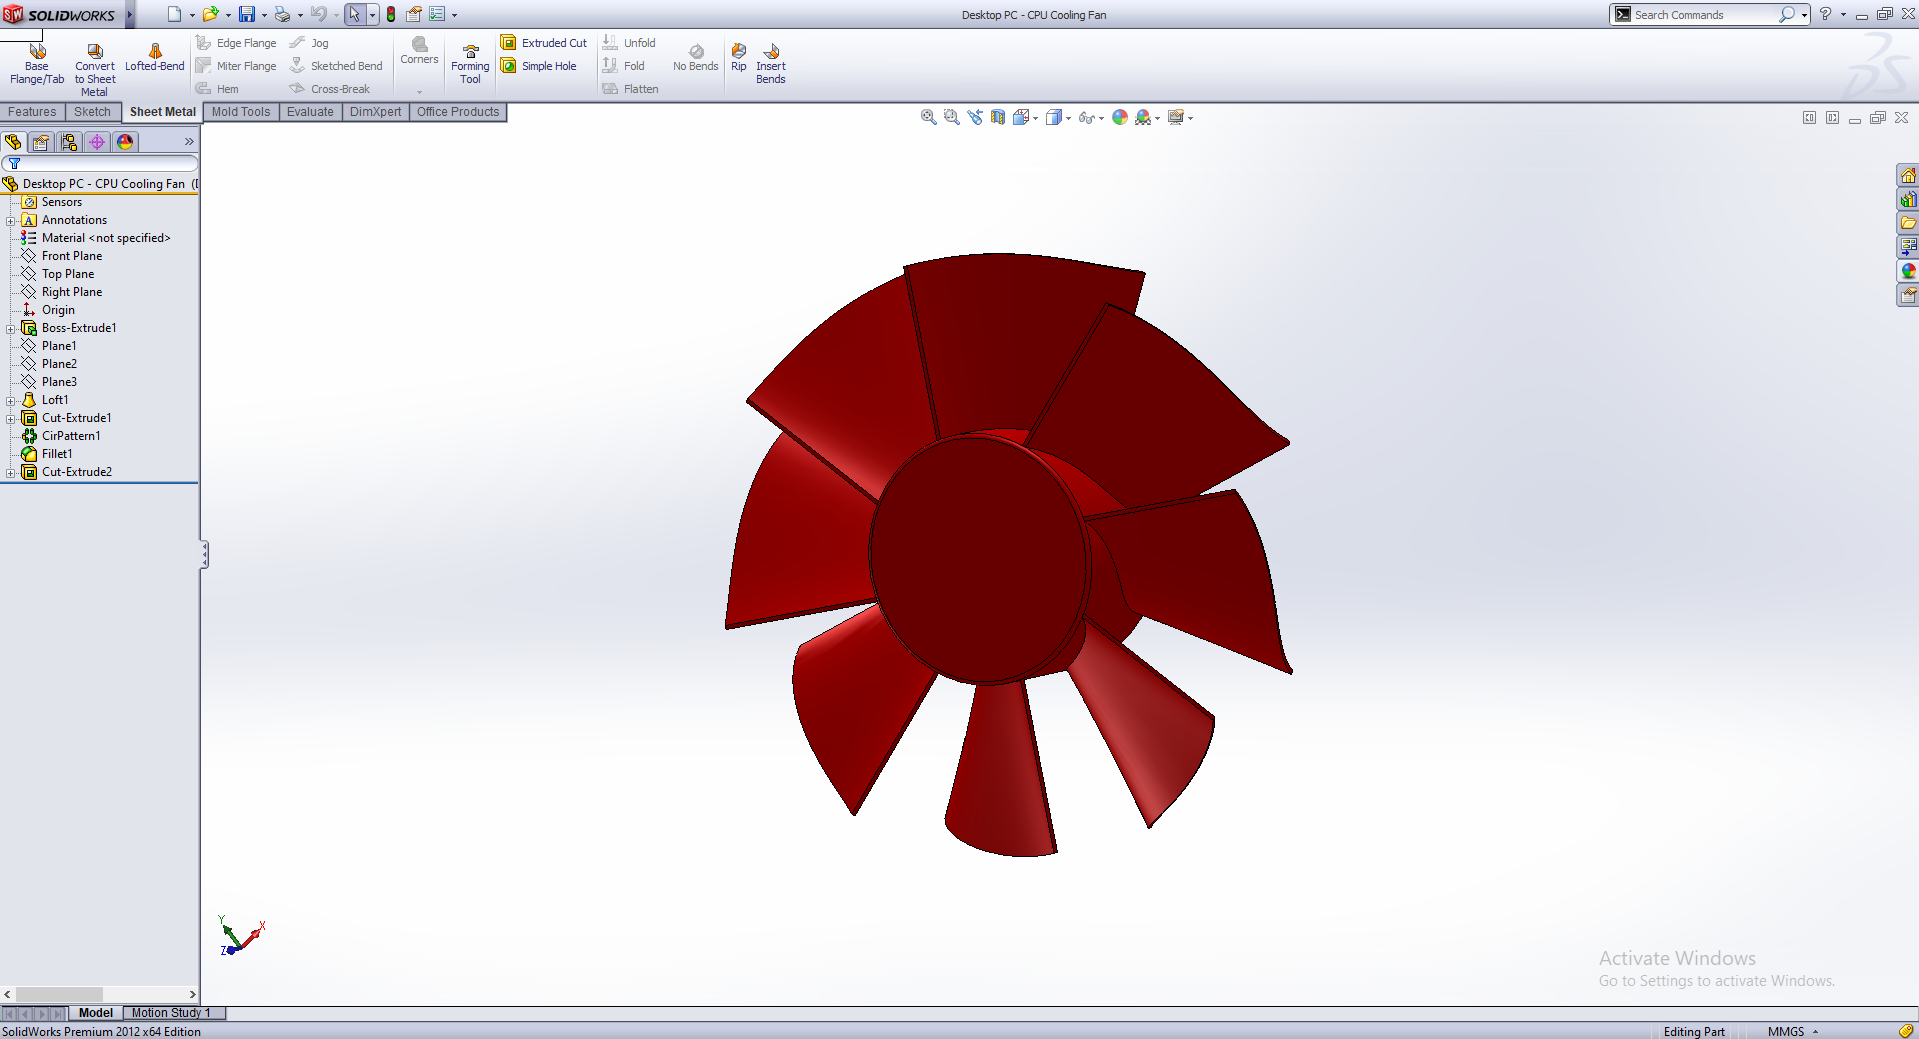This screenshot has height=1039, width=1919.
Task: Switch to DimXpertManager panel tab
Action: click(97, 142)
